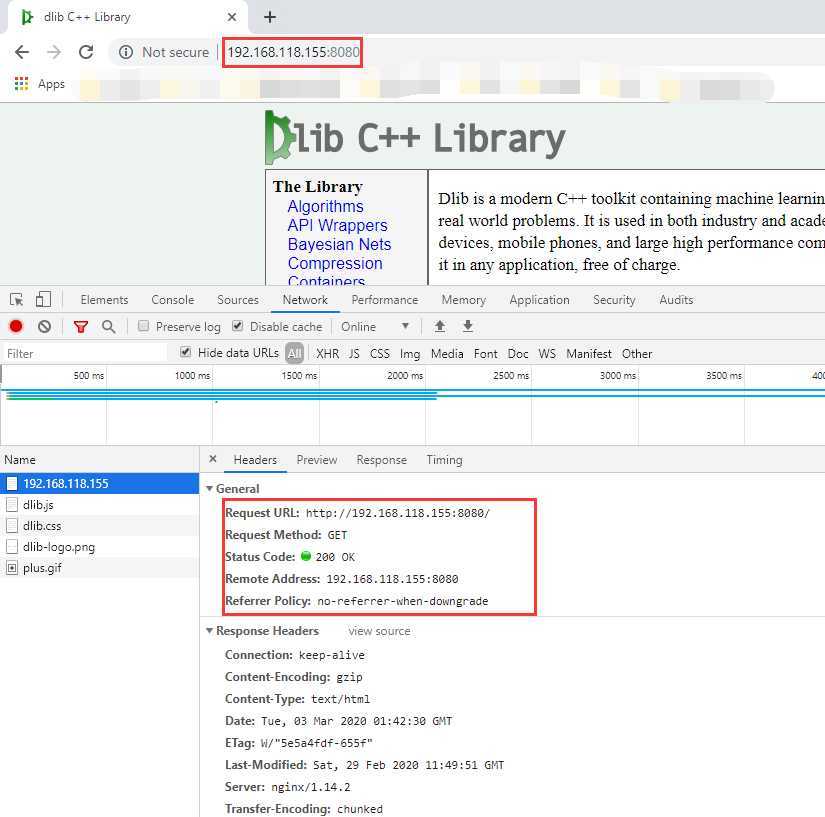Image resolution: width=825 pixels, height=817 pixels.
Task: Close the request details pane
Action: [x=213, y=459]
